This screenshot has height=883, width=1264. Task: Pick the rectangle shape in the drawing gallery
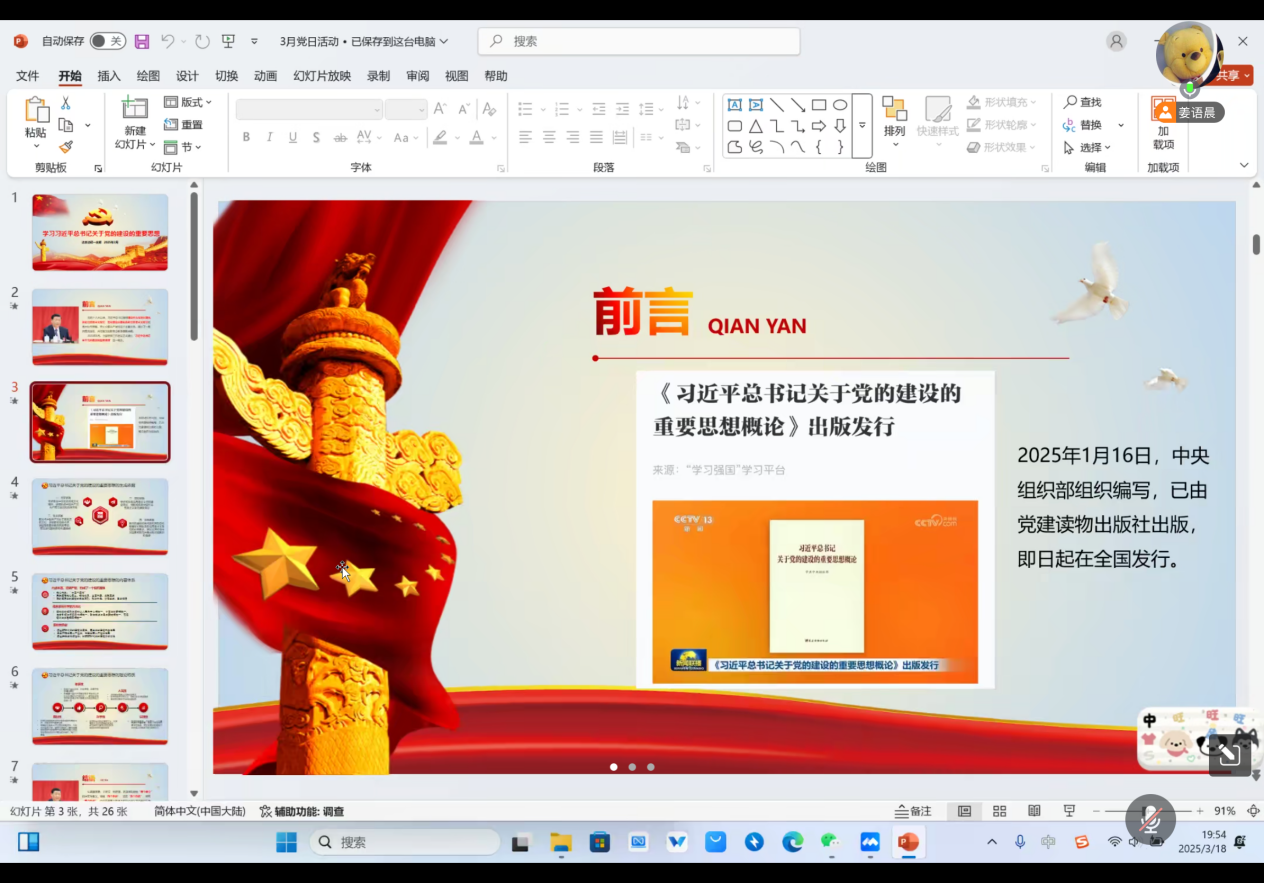coord(818,105)
